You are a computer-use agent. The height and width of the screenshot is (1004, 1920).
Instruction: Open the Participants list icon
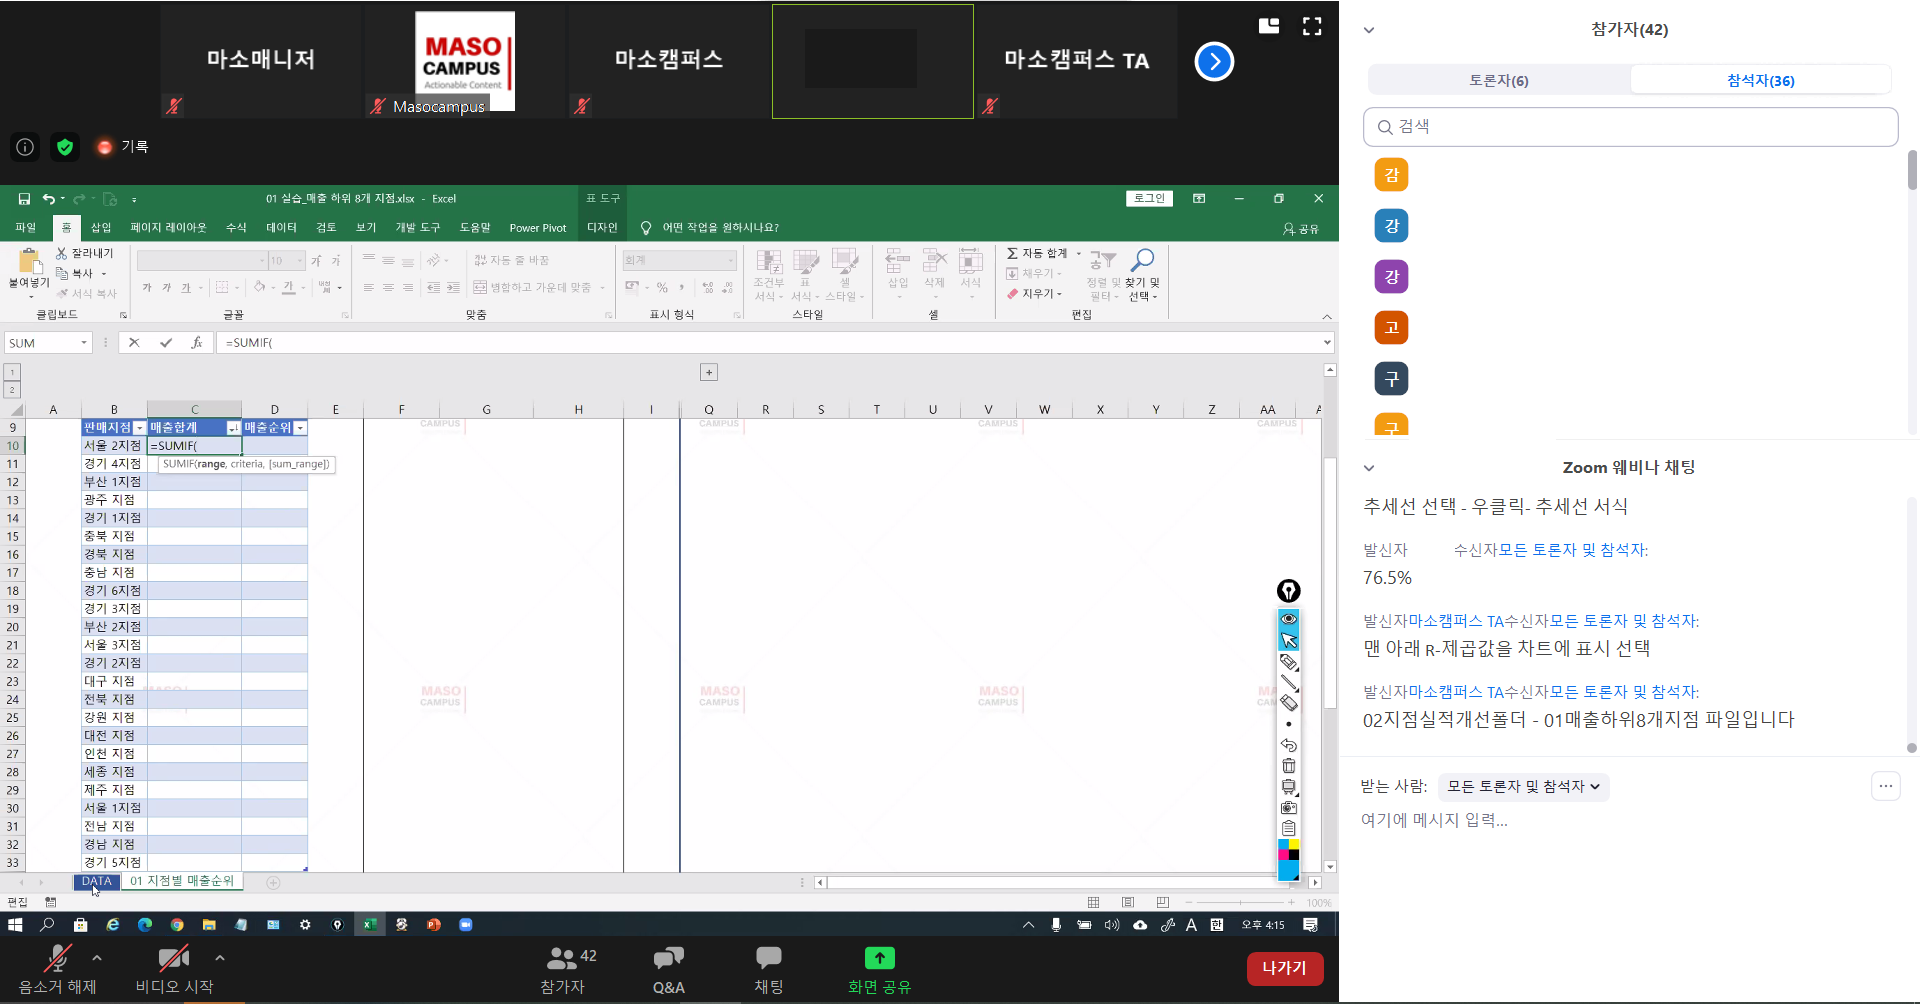pos(562,959)
